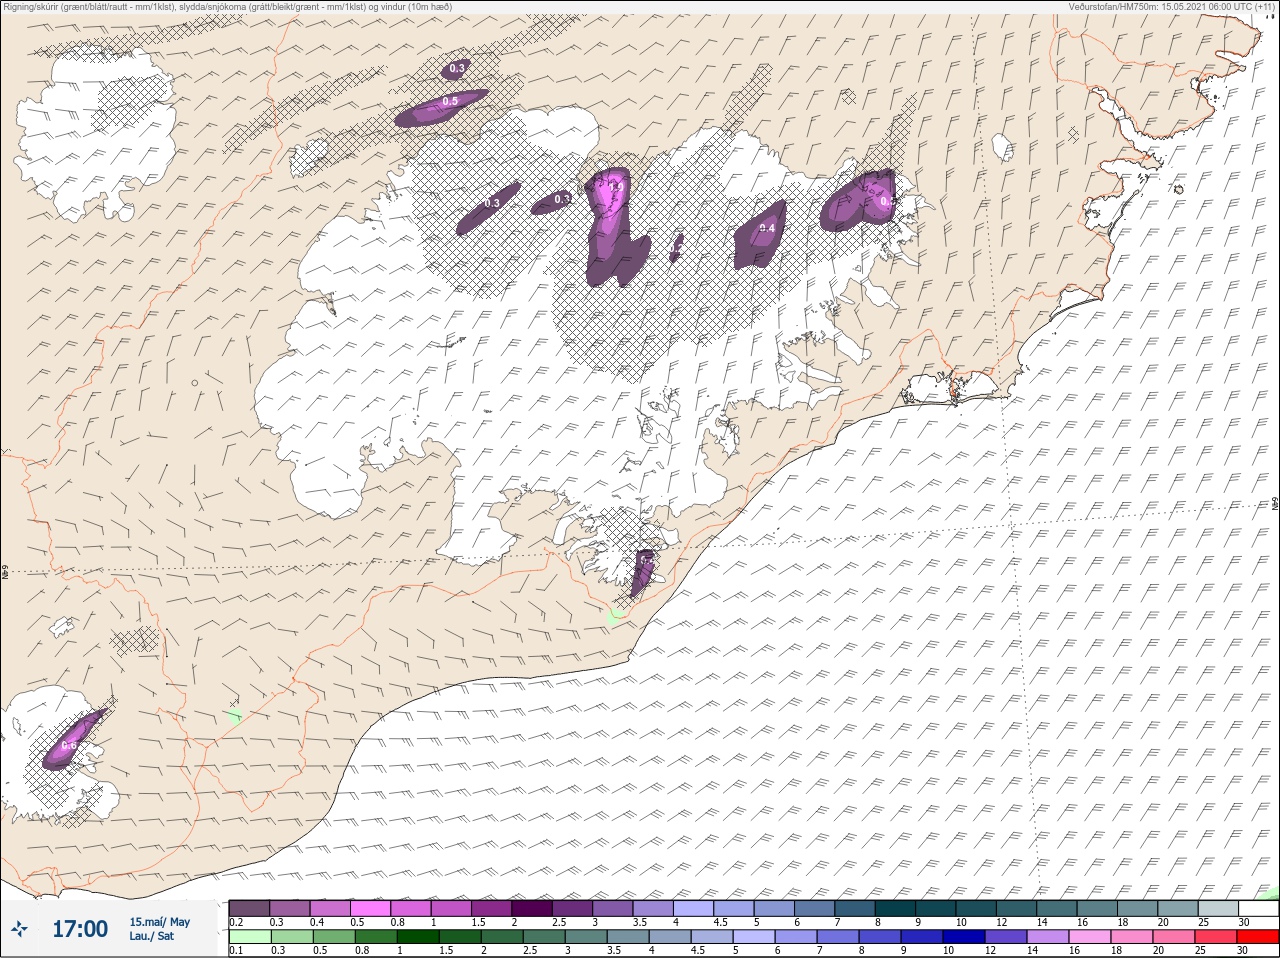Click upper legend swatch starting at 10

click(x=976, y=907)
